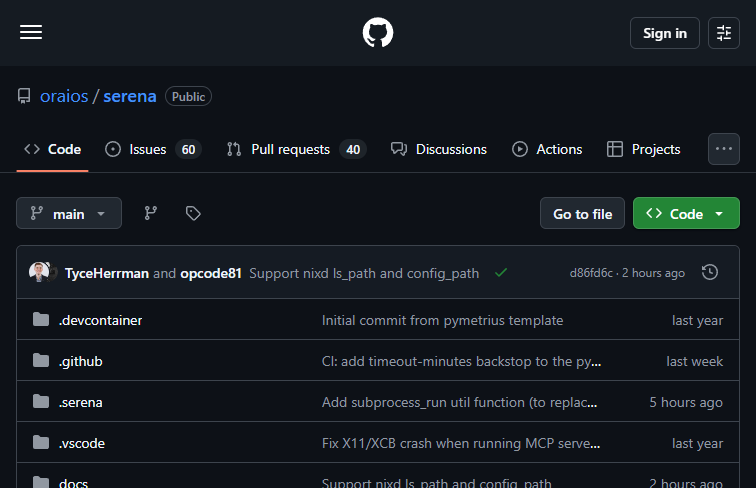756x488 pixels.
Task: Switch to the Discussions tab
Action: coord(439,149)
